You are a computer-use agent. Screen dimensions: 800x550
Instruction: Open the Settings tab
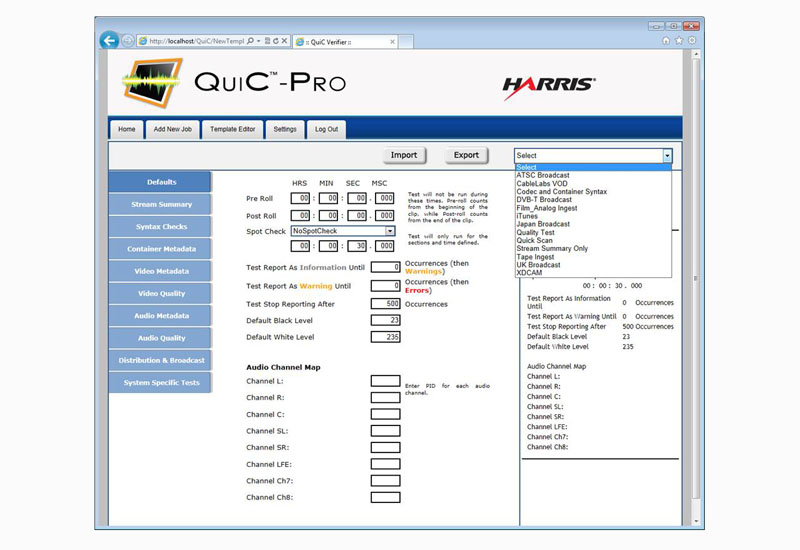coord(285,130)
